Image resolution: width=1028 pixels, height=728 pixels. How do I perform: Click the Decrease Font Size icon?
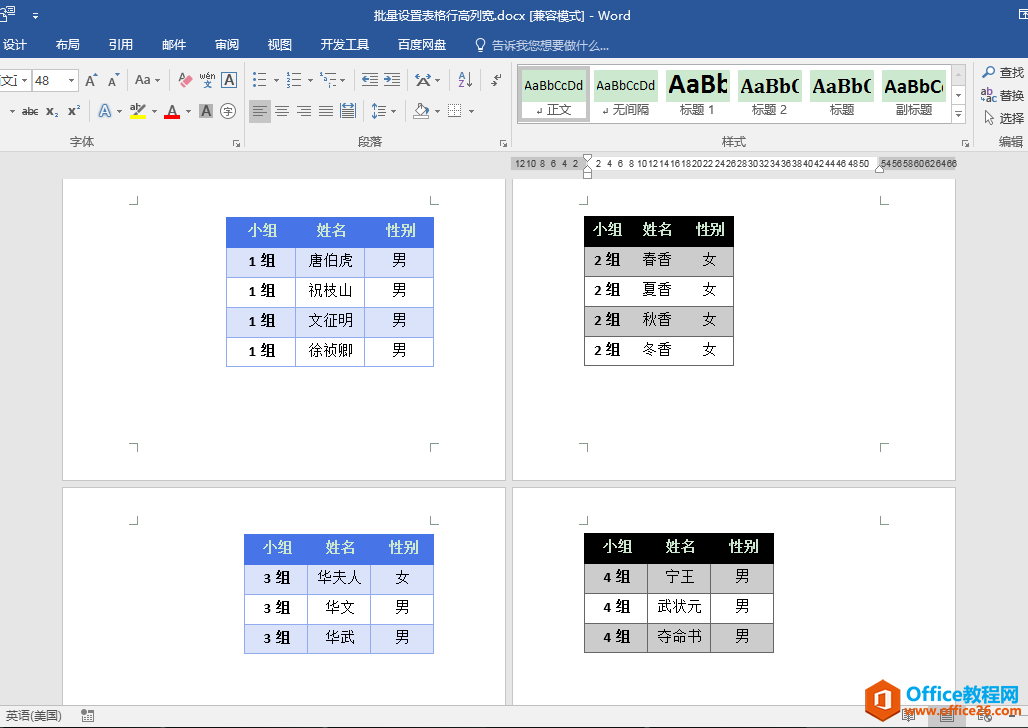pyautogui.click(x=113, y=80)
